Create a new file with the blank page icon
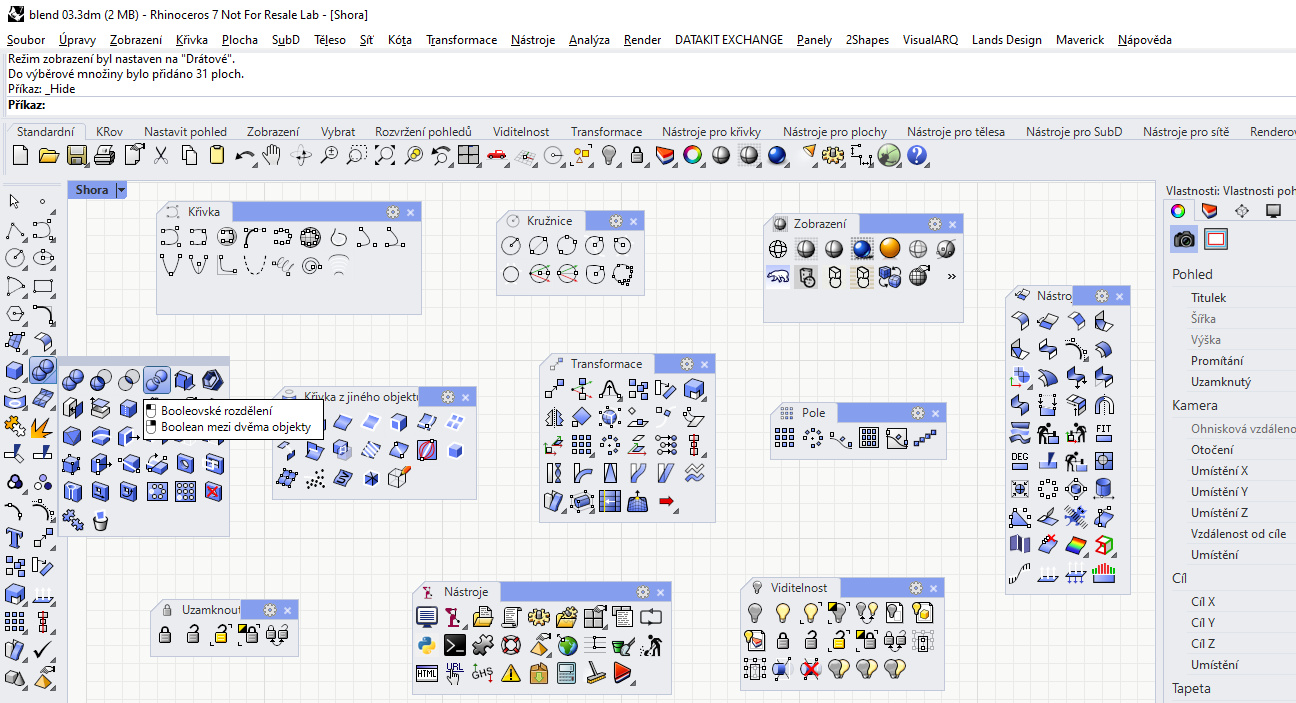 click(x=20, y=155)
